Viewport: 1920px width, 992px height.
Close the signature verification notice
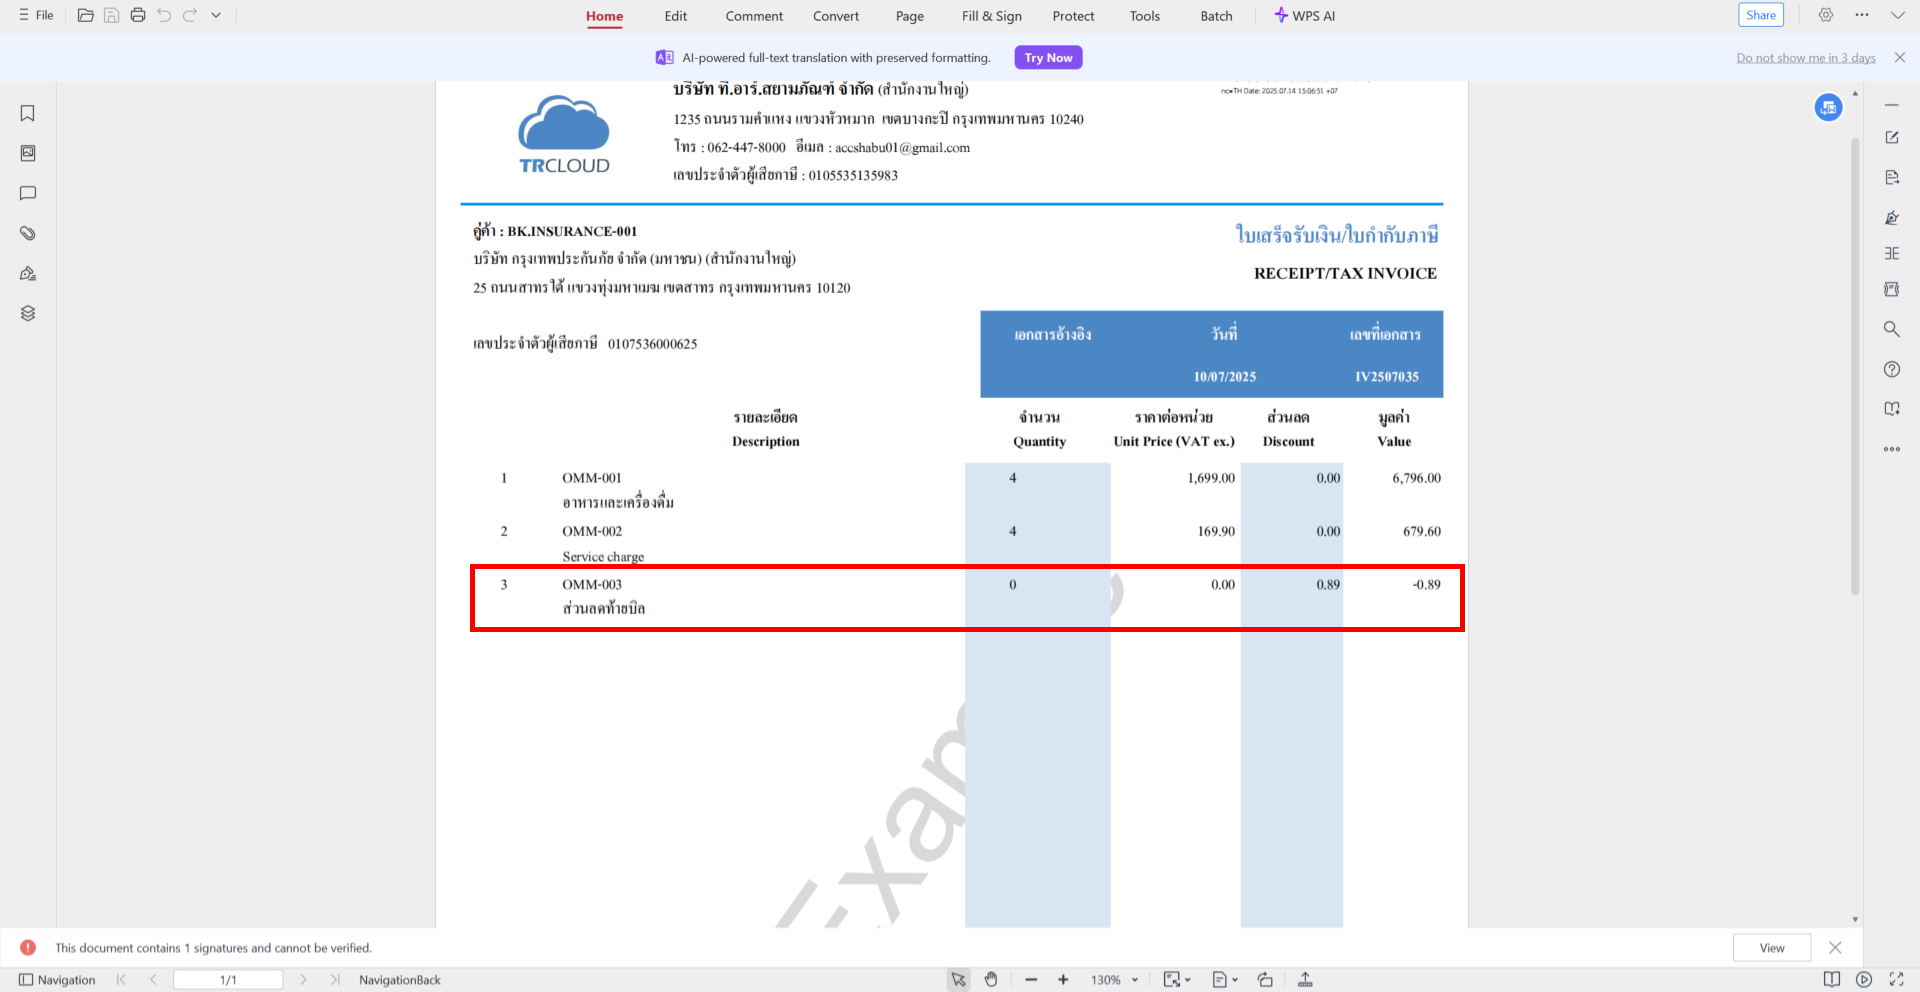pyautogui.click(x=1835, y=947)
